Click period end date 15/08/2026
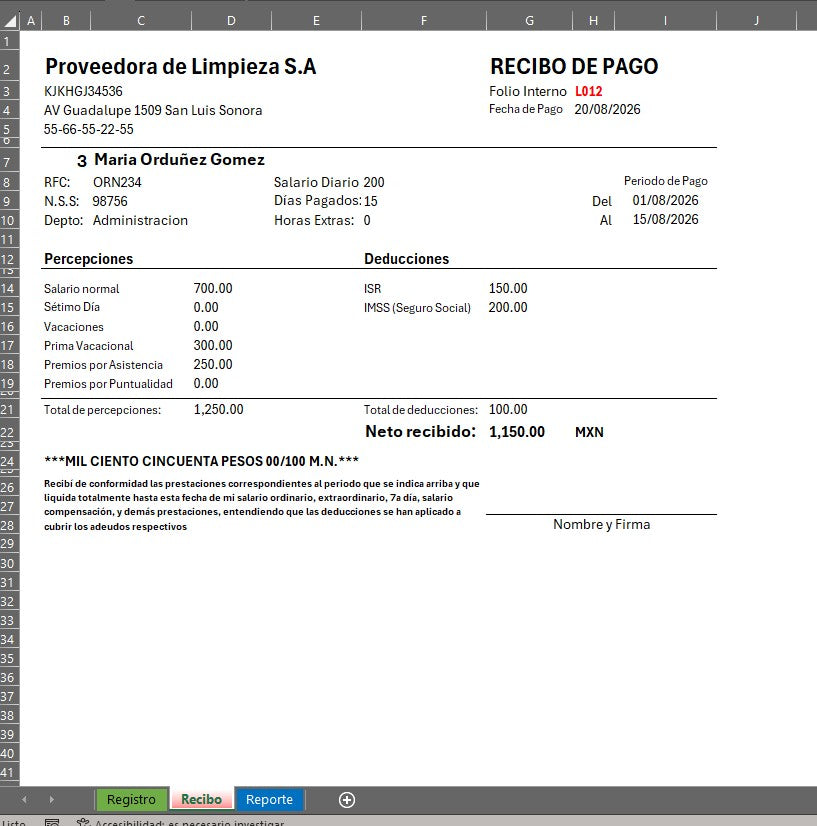This screenshot has height=826, width=817. point(665,219)
